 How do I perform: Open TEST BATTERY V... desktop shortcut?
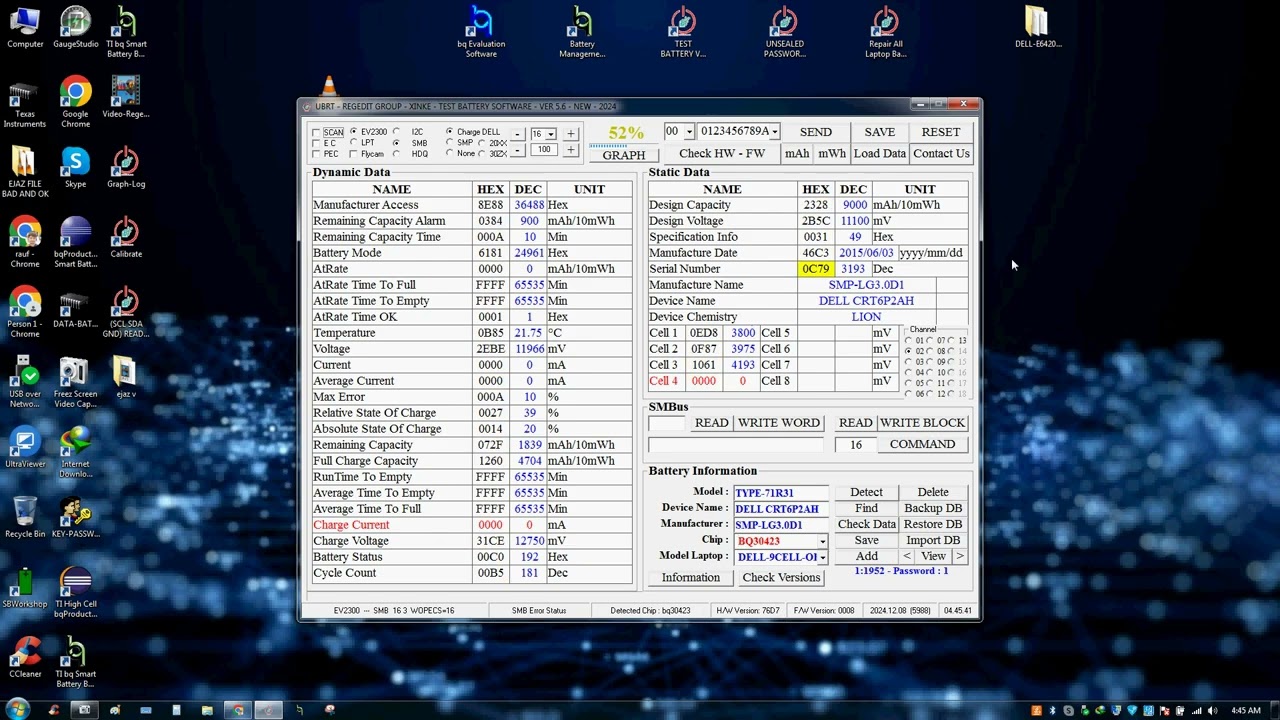click(x=683, y=32)
